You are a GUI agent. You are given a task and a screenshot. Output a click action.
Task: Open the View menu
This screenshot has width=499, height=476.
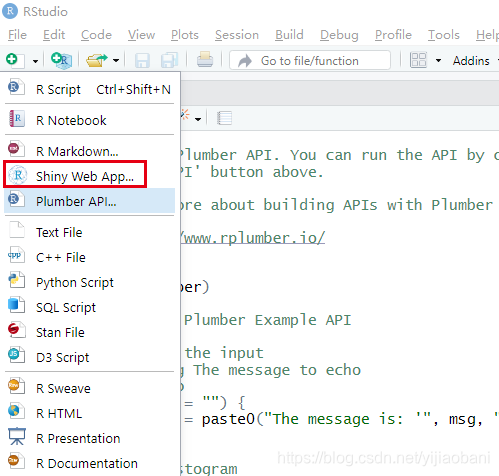pyautogui.click(x=141, y=35)
